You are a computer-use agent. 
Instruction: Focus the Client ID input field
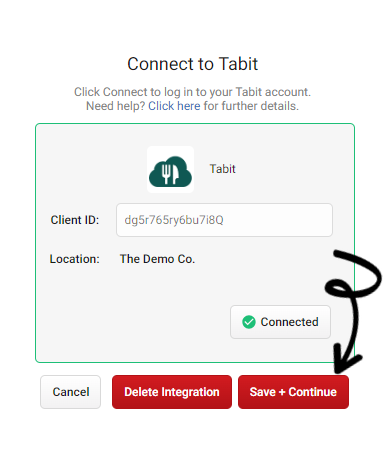coord(224,220)
